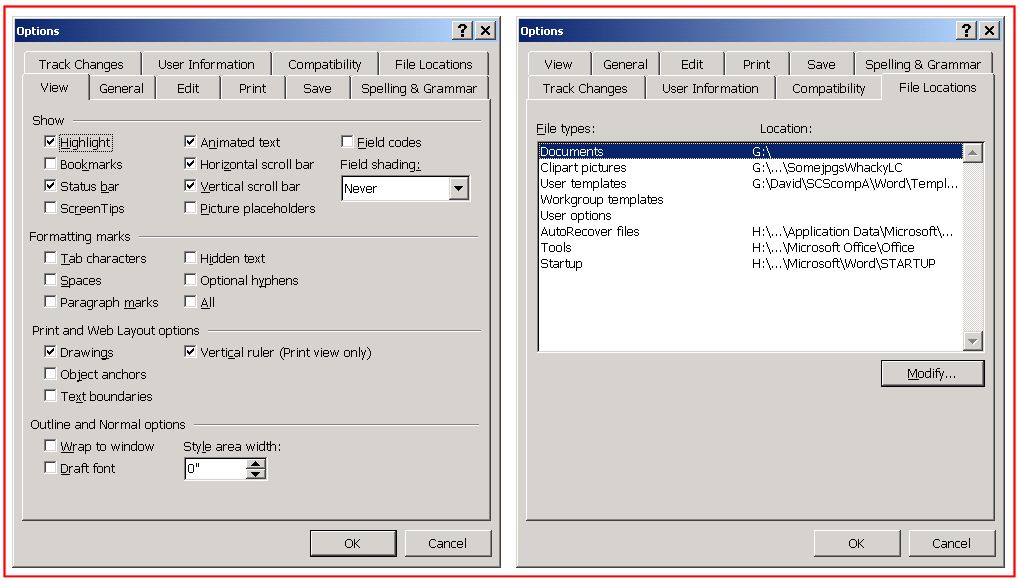Open the Compatibility tab in left dialog

coord(324,64)
